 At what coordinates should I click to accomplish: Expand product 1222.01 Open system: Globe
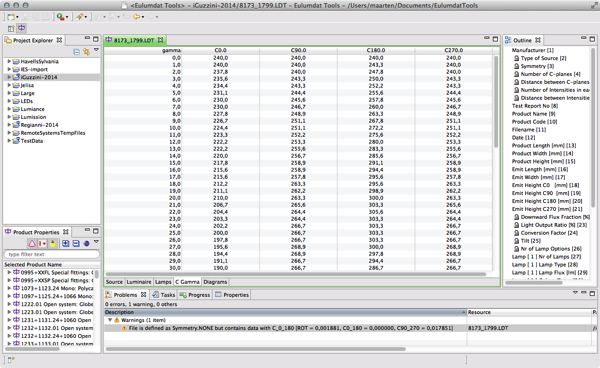pos(9,304)
